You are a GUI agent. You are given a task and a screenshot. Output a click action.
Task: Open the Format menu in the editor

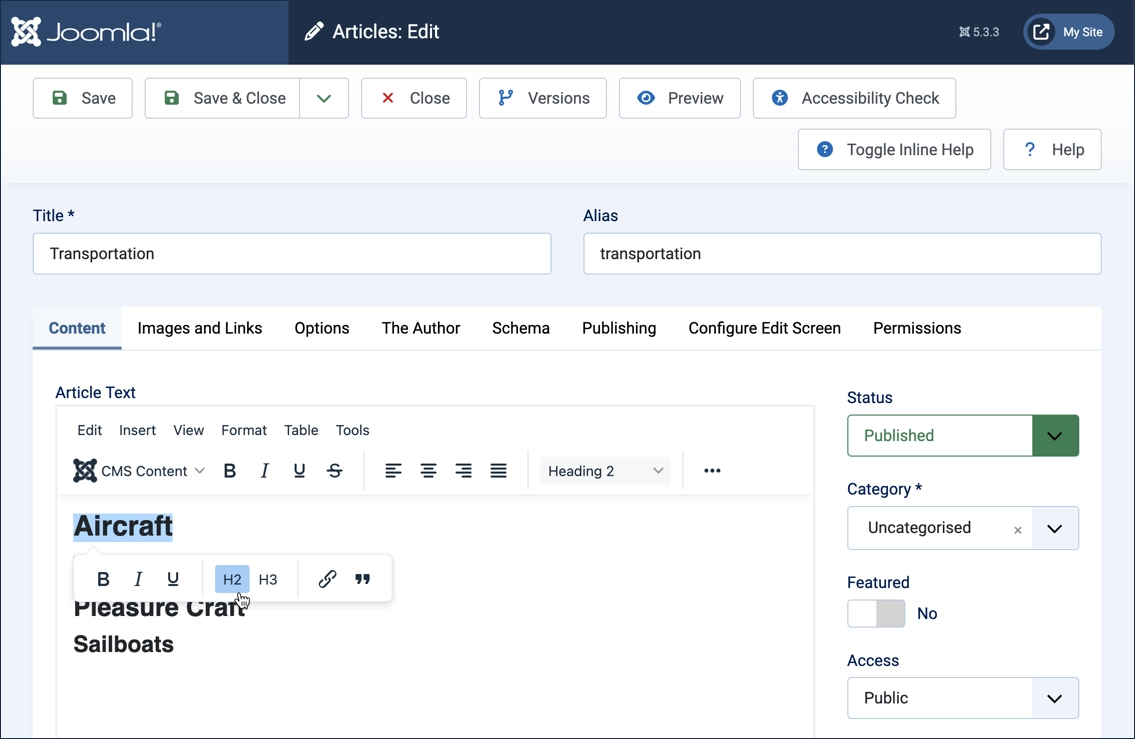click(x=243, y=430)
